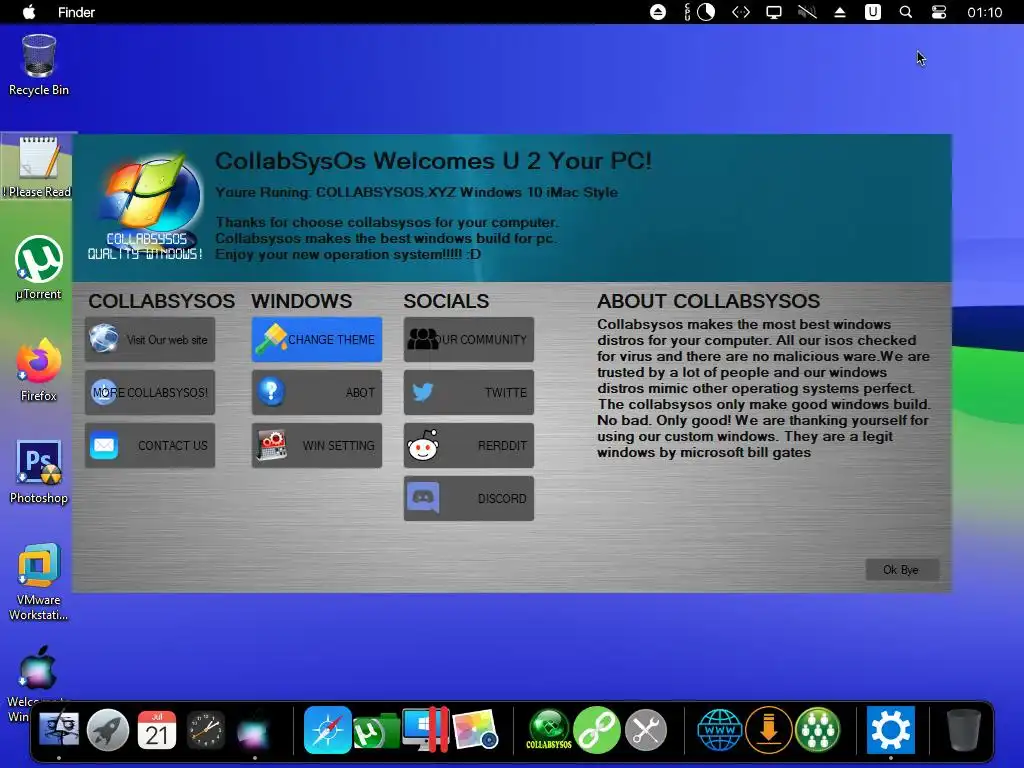Screen dimensions: 1024x768
Task: Open the RERDDIT social button
Action: click(469, 445)
